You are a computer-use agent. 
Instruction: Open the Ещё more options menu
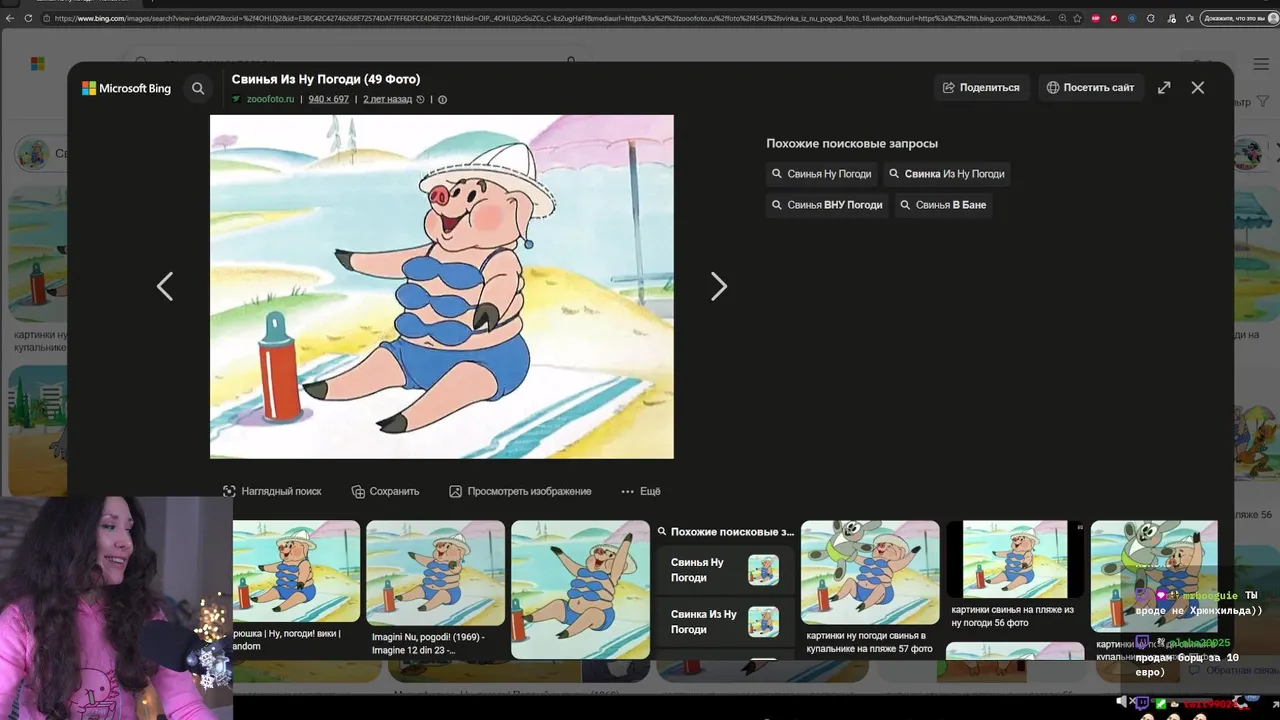tap(641, 491)
